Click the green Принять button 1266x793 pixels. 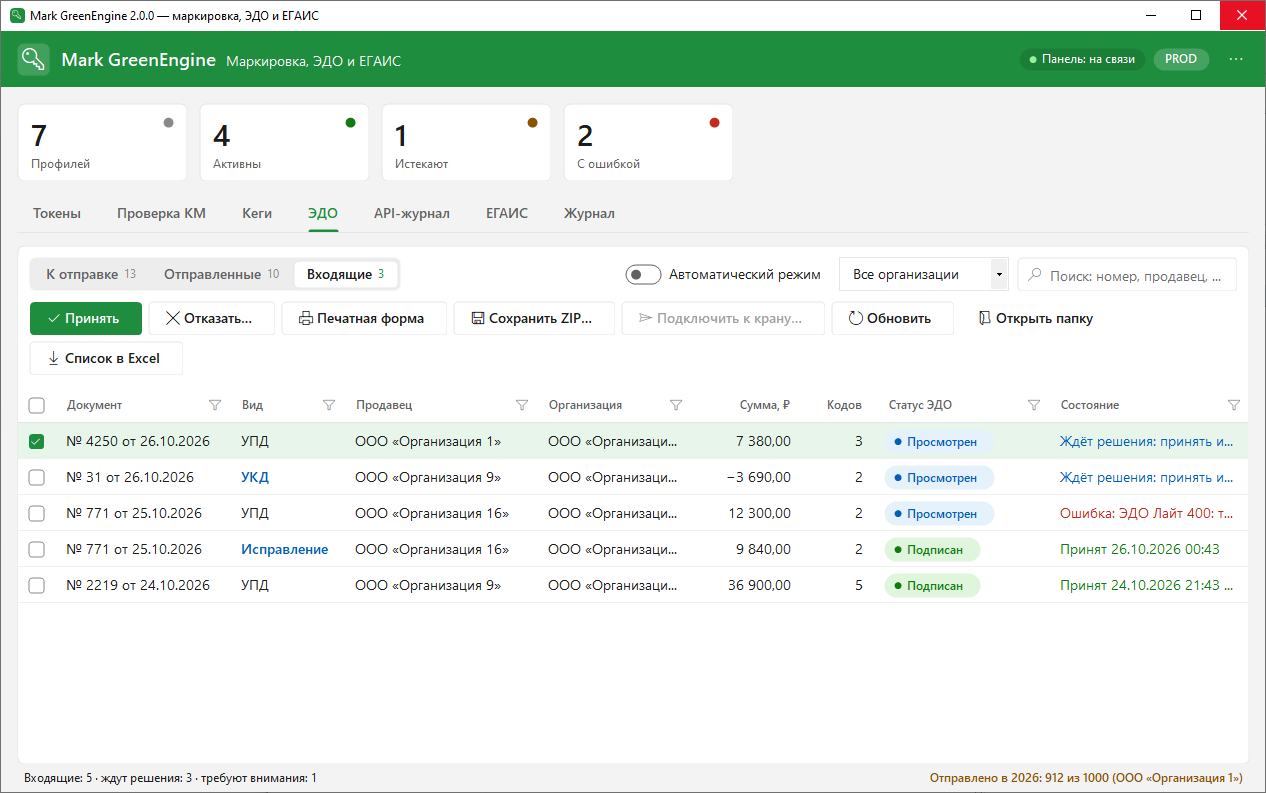point(86,318)
